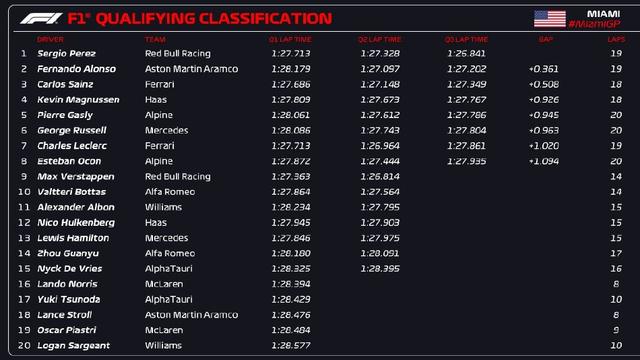The height and width of the screenshot is (360, 640).
Task: Click the United States flag icon
Action: click(x=550, y=19)
